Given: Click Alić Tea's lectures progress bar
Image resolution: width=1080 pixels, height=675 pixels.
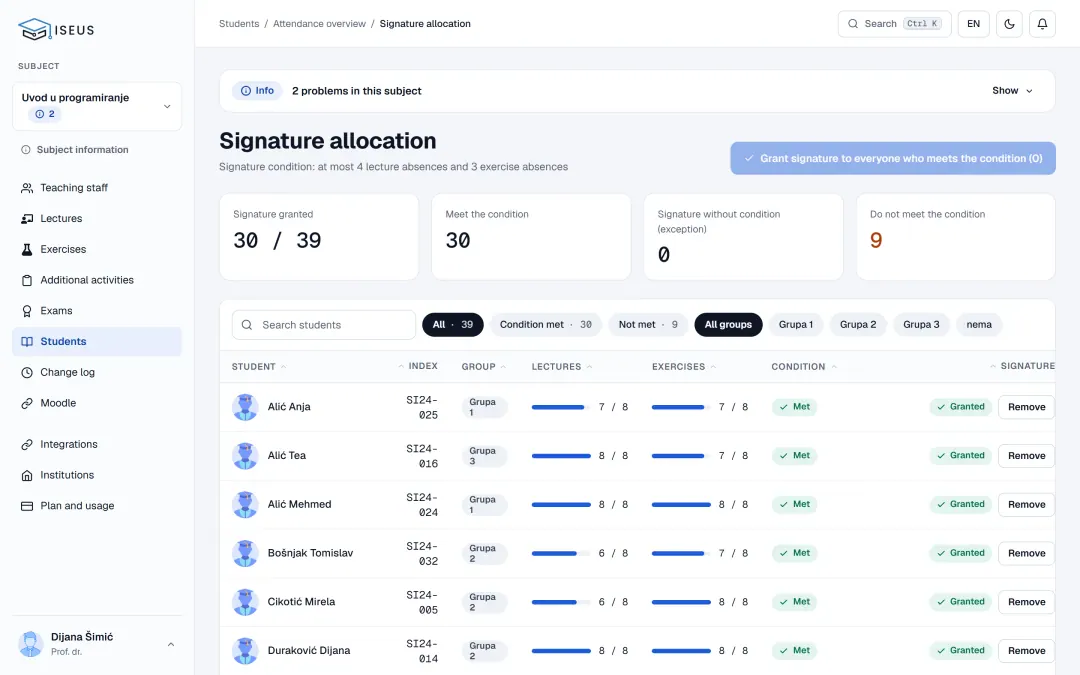Looking at the screenshot, I should point(561,456).
